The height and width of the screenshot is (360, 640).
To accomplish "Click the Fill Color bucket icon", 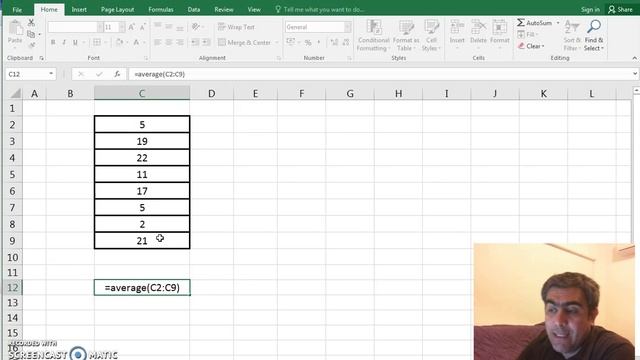I will tap(119, 42).
